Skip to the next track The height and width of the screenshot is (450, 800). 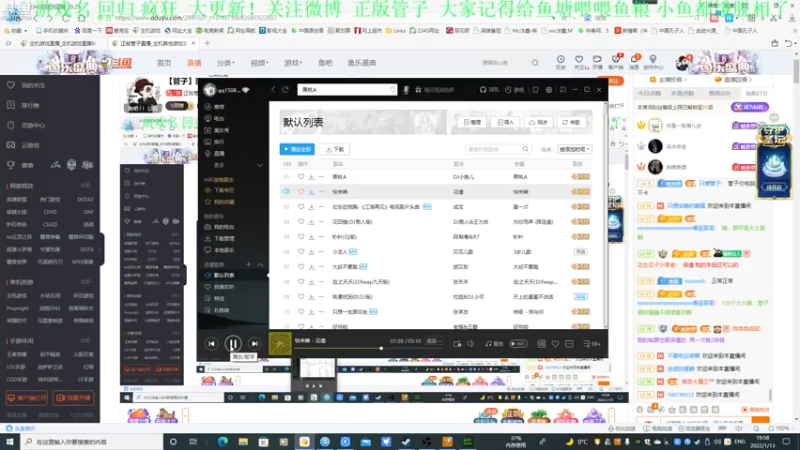(254, 344)
